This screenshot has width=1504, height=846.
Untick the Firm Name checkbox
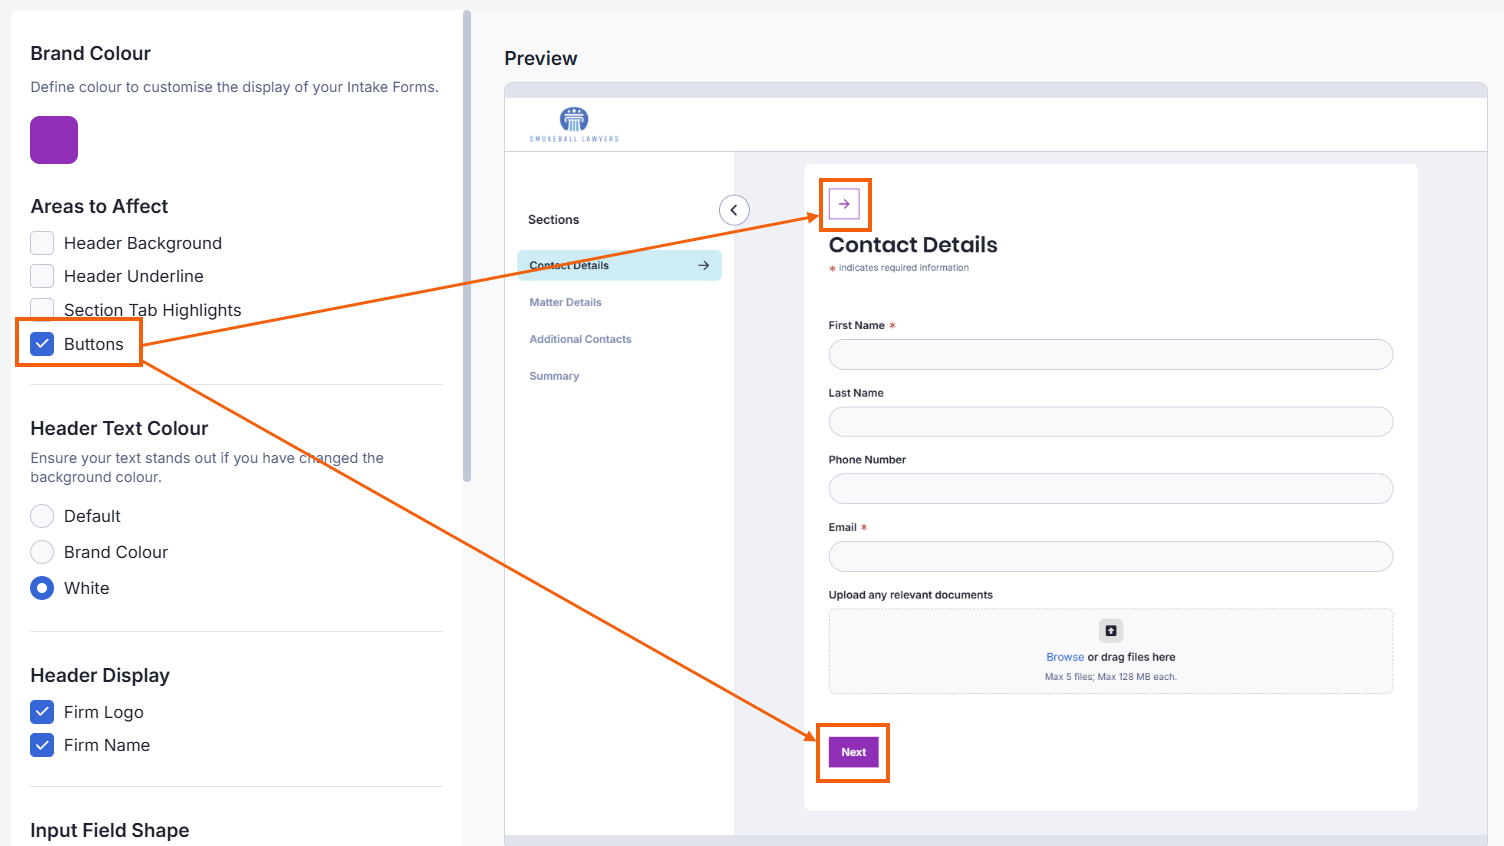tap(42, 745)
